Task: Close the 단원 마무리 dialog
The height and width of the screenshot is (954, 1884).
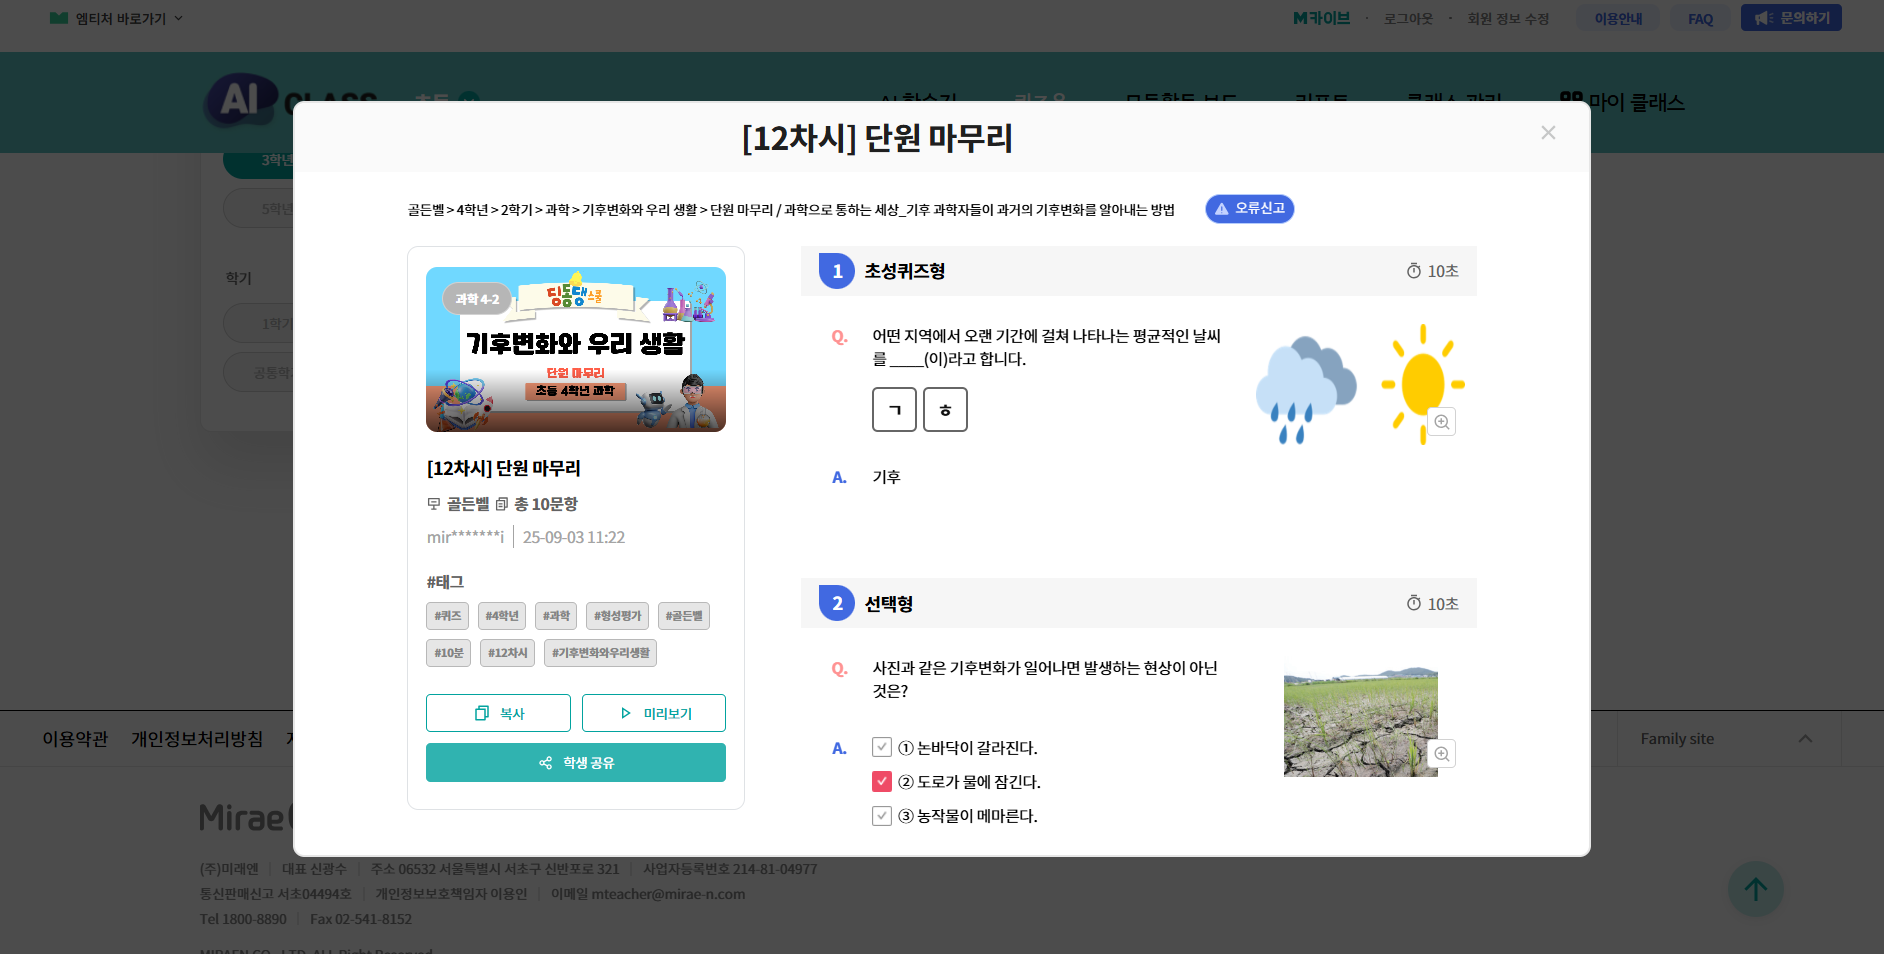Action: (1548, 133)
